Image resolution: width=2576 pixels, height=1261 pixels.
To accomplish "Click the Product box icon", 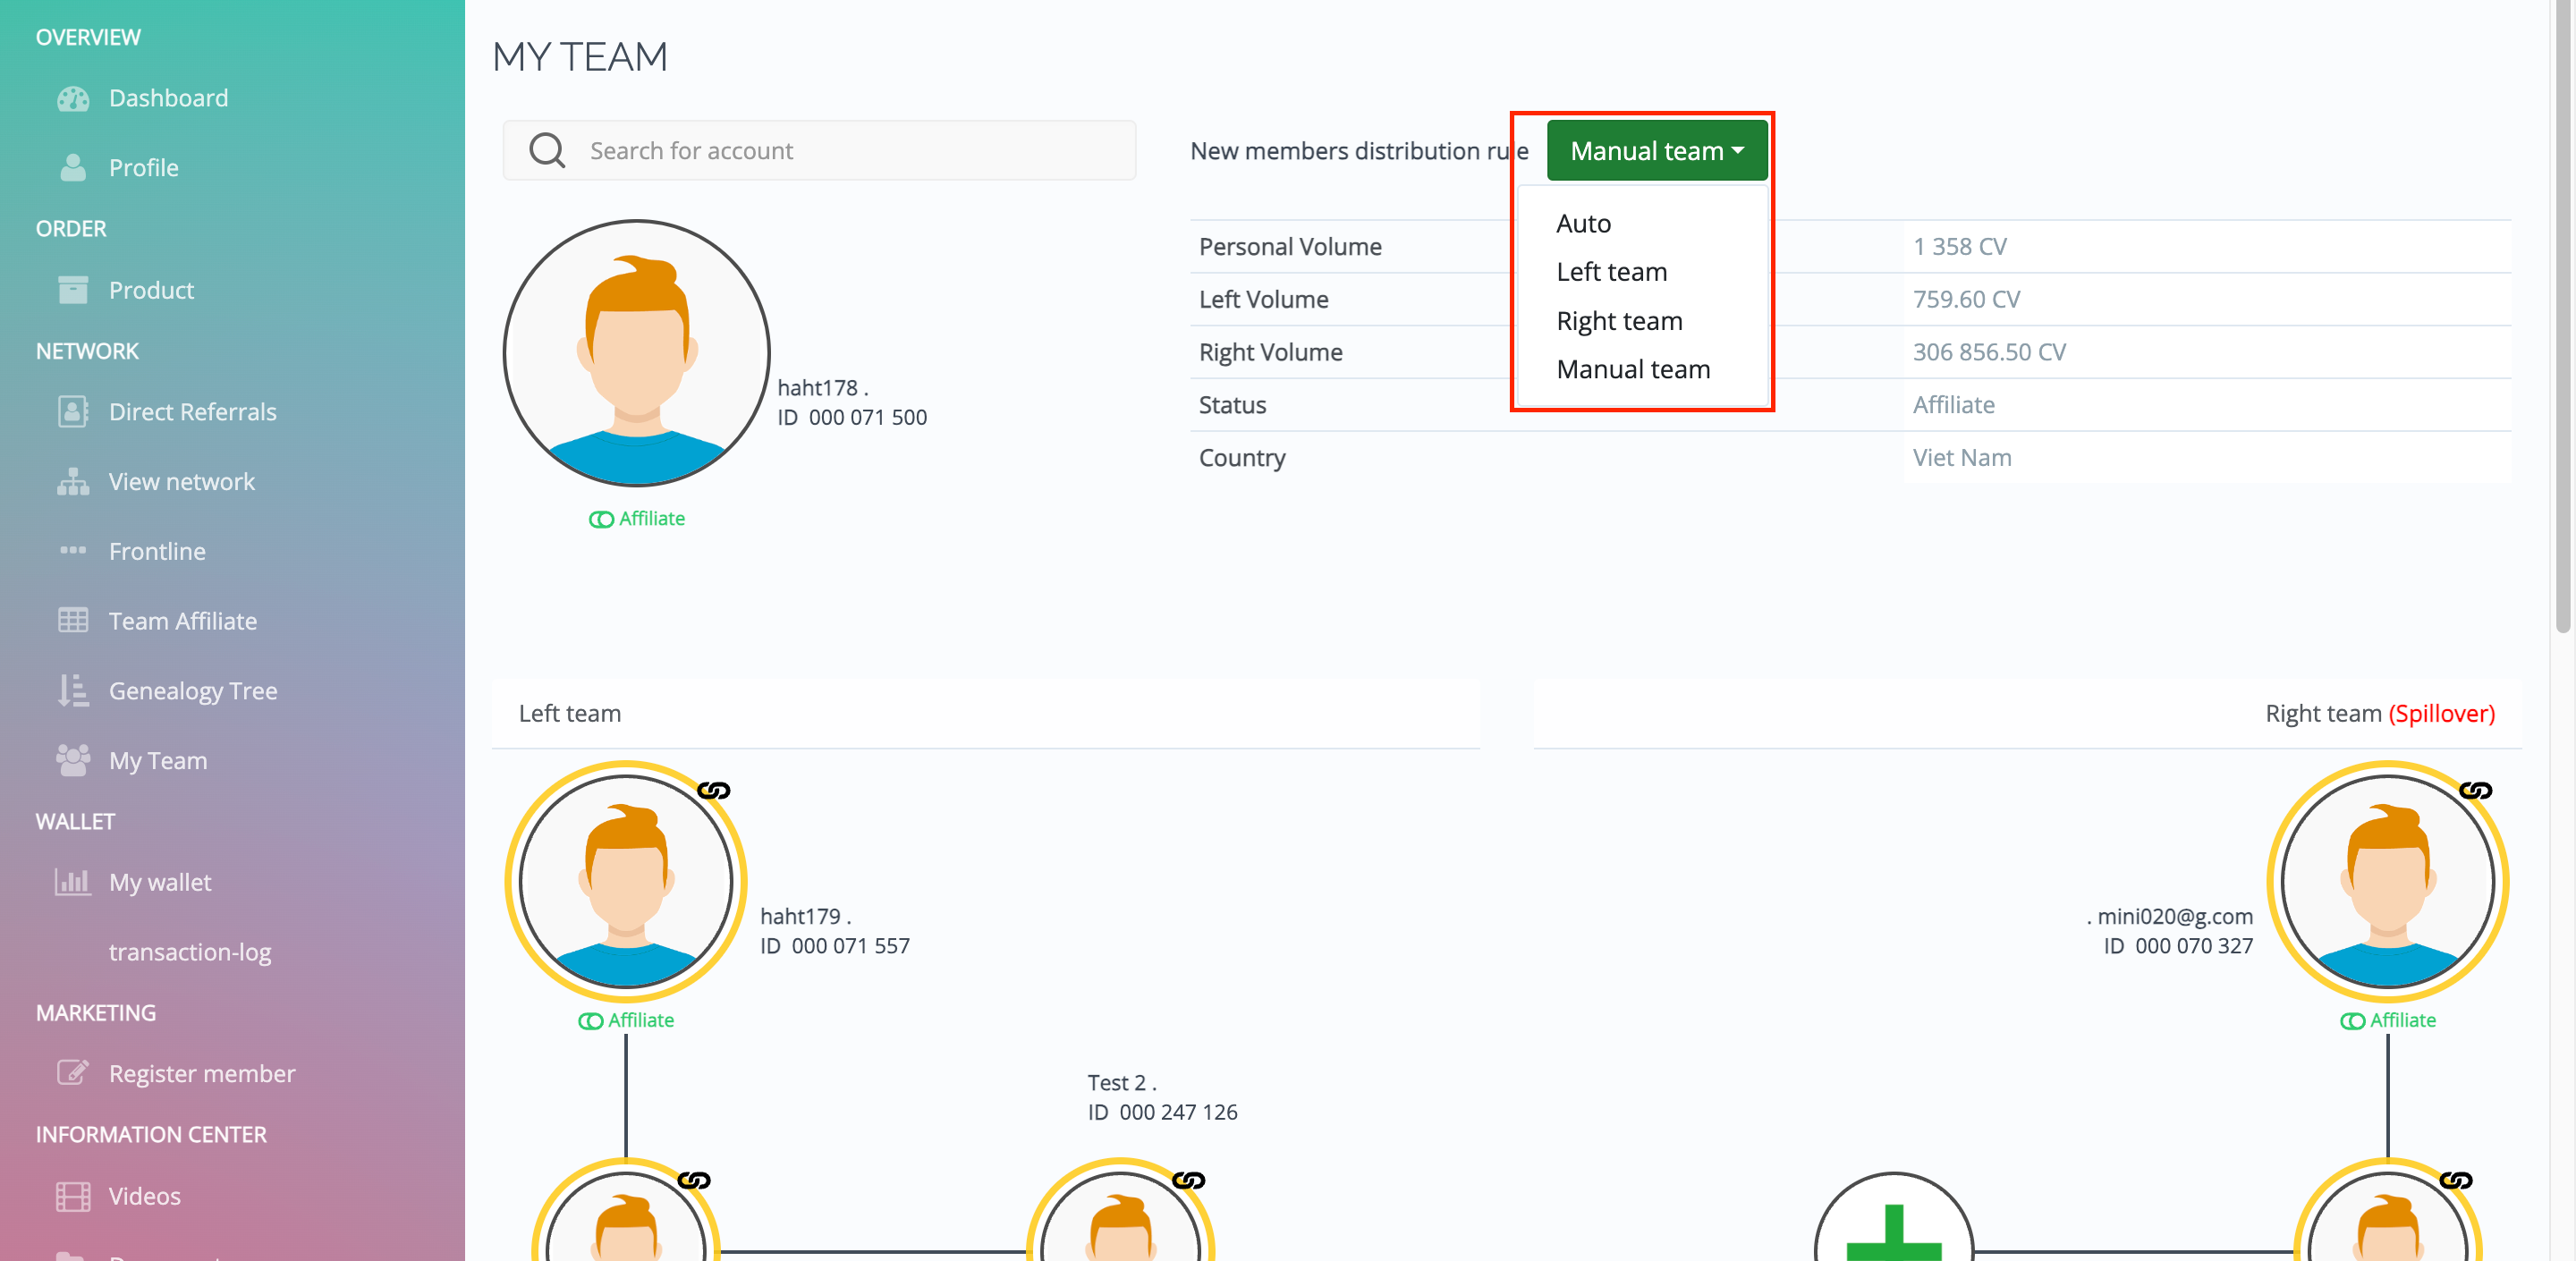I will tap(73, 290).
